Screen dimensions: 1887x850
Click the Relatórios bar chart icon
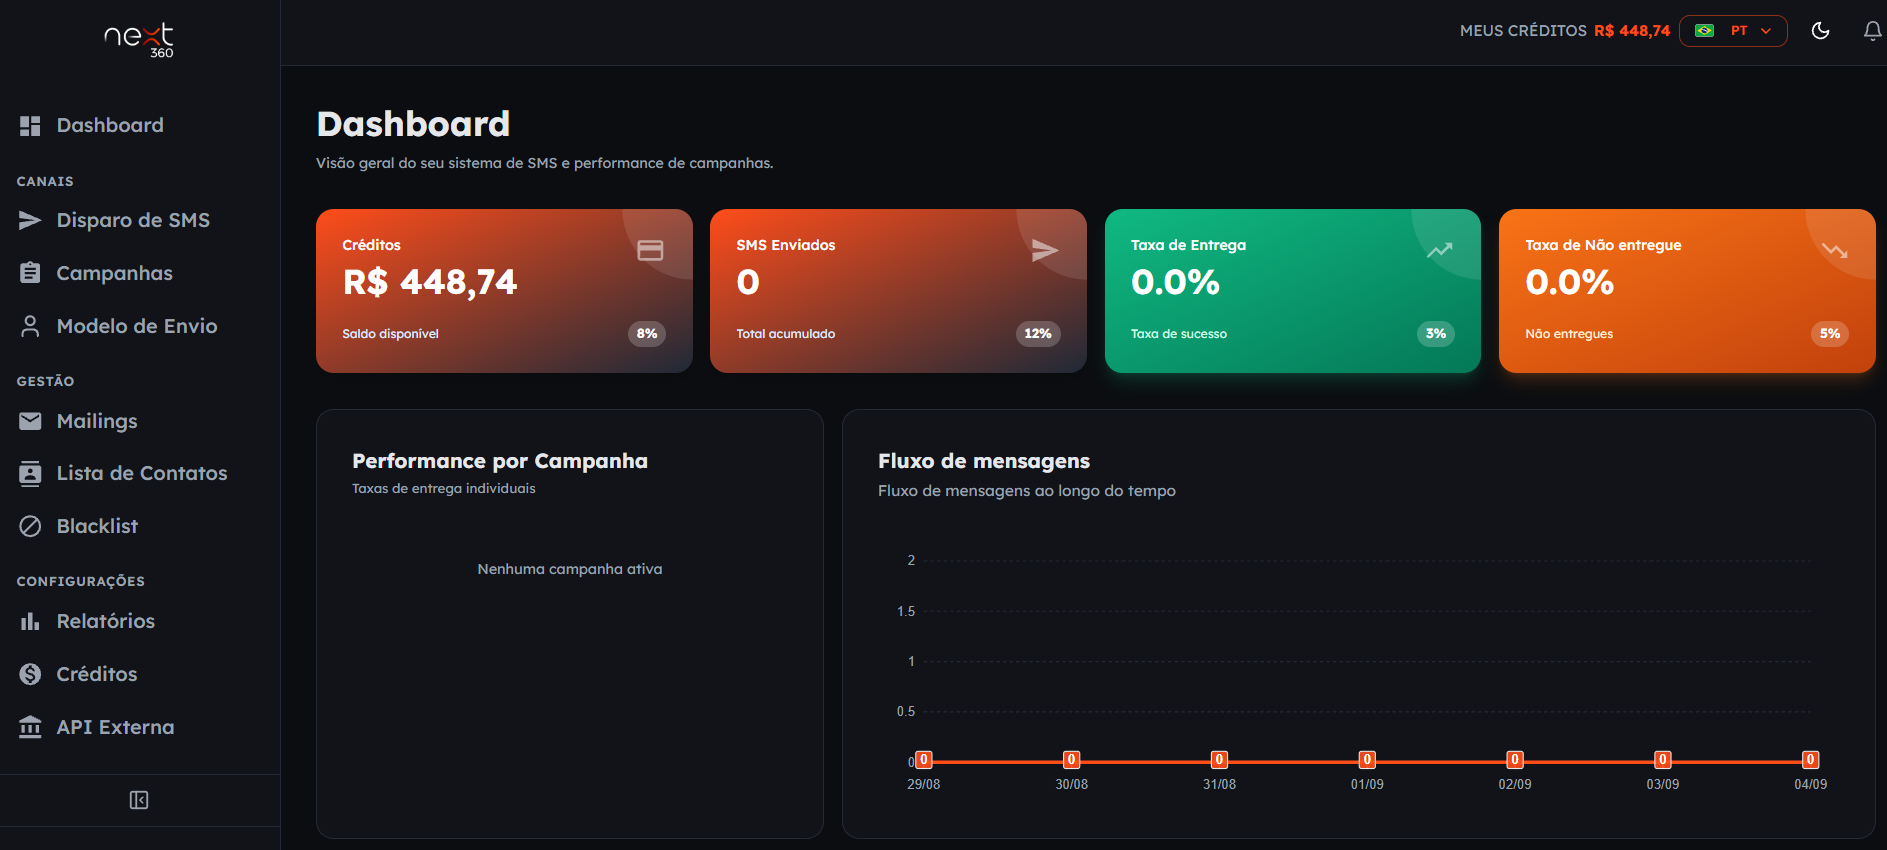[30, 621]
